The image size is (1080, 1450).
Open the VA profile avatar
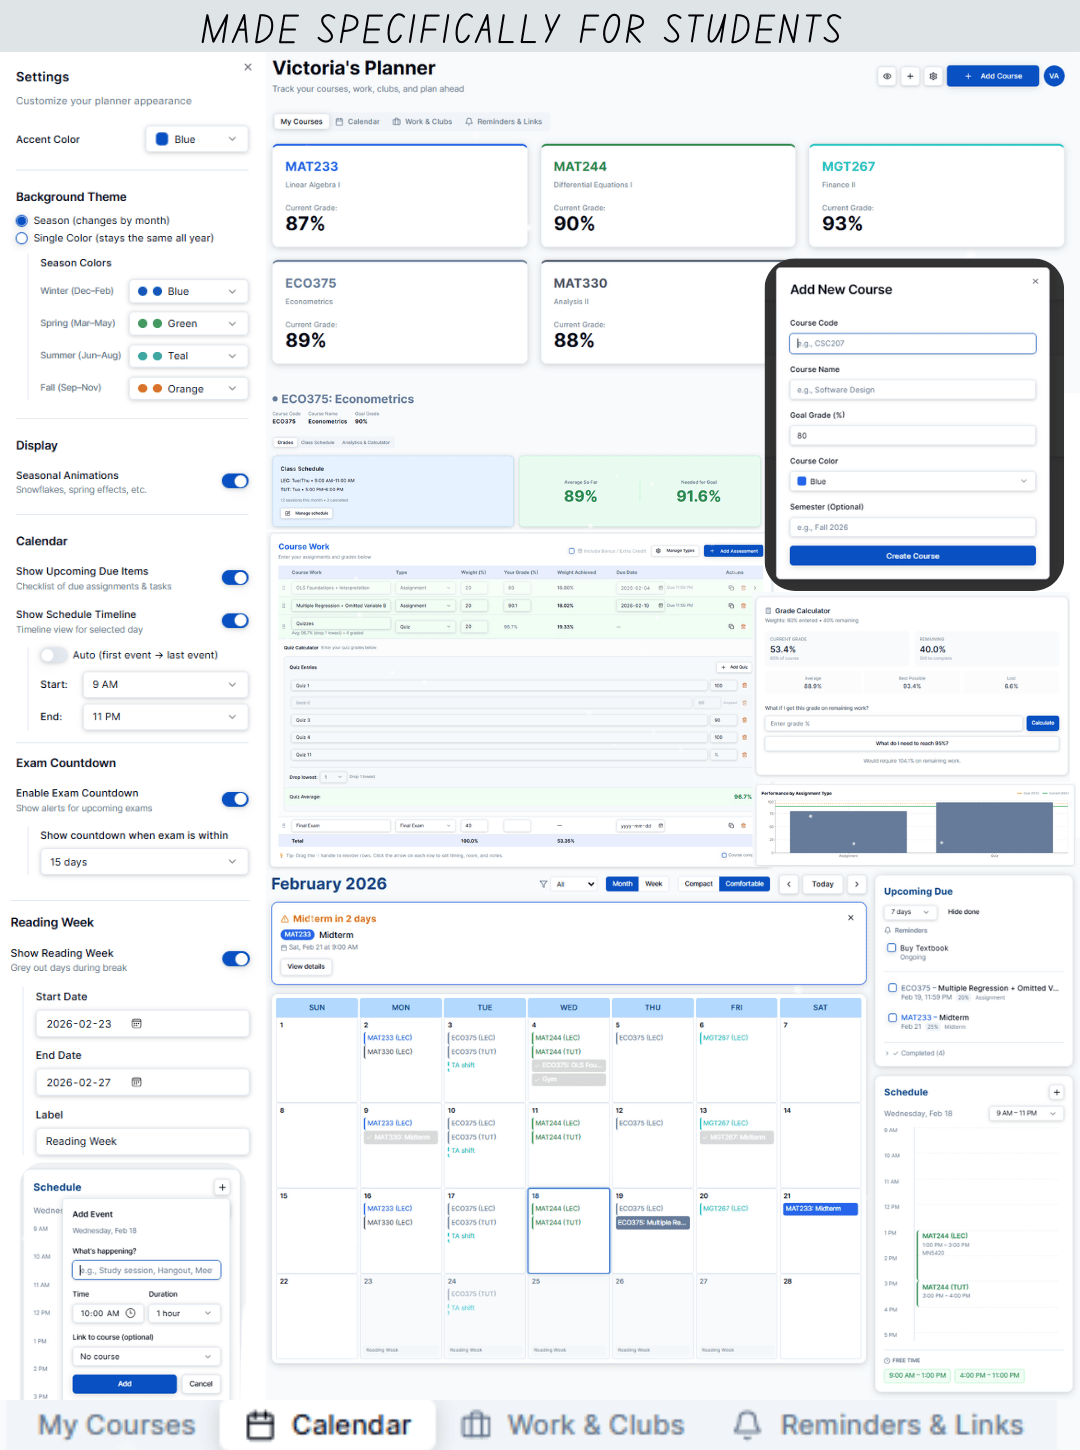point(1054,76)
